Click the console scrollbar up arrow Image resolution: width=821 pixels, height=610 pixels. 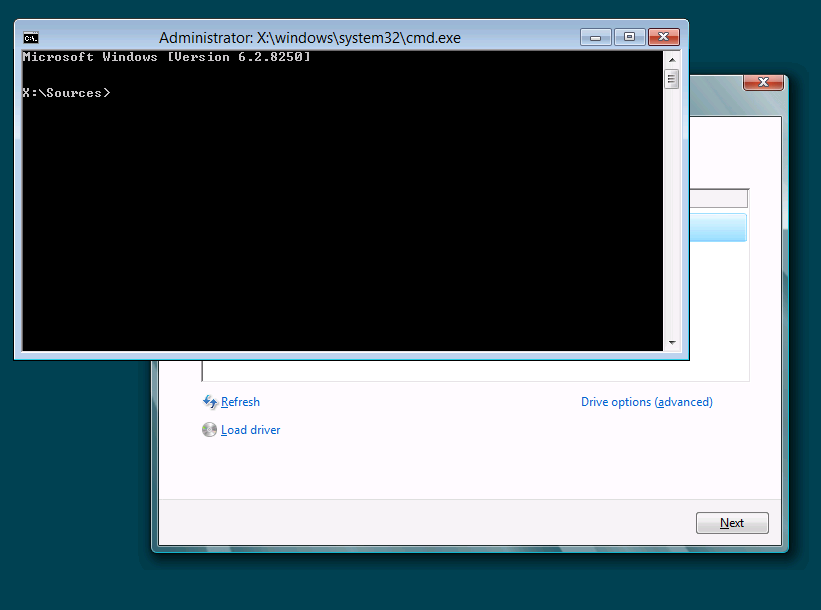[x=671, y=59]
